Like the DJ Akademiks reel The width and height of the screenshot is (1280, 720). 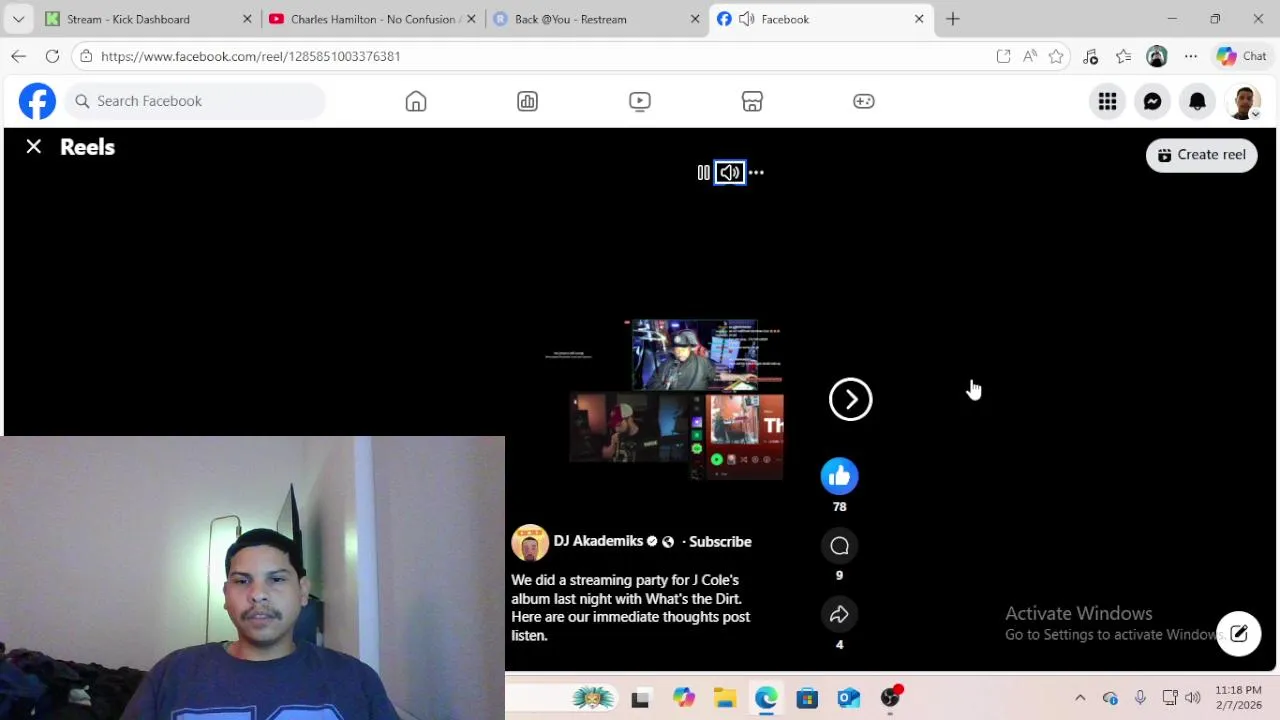click(x=840, y=476)
